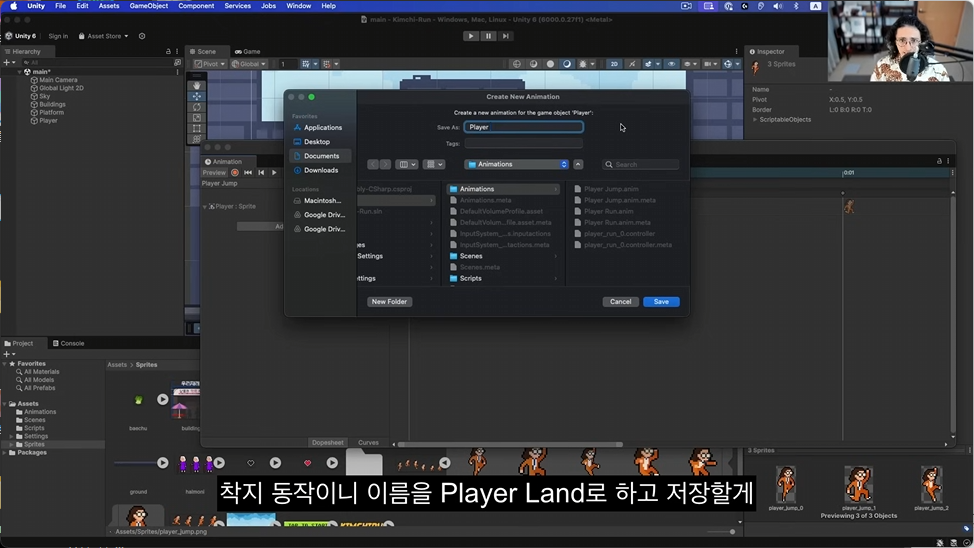Click the Animation timeline horizontal scrollbar
The width and height of the screenshot is (974, 548).
point(509,444)
